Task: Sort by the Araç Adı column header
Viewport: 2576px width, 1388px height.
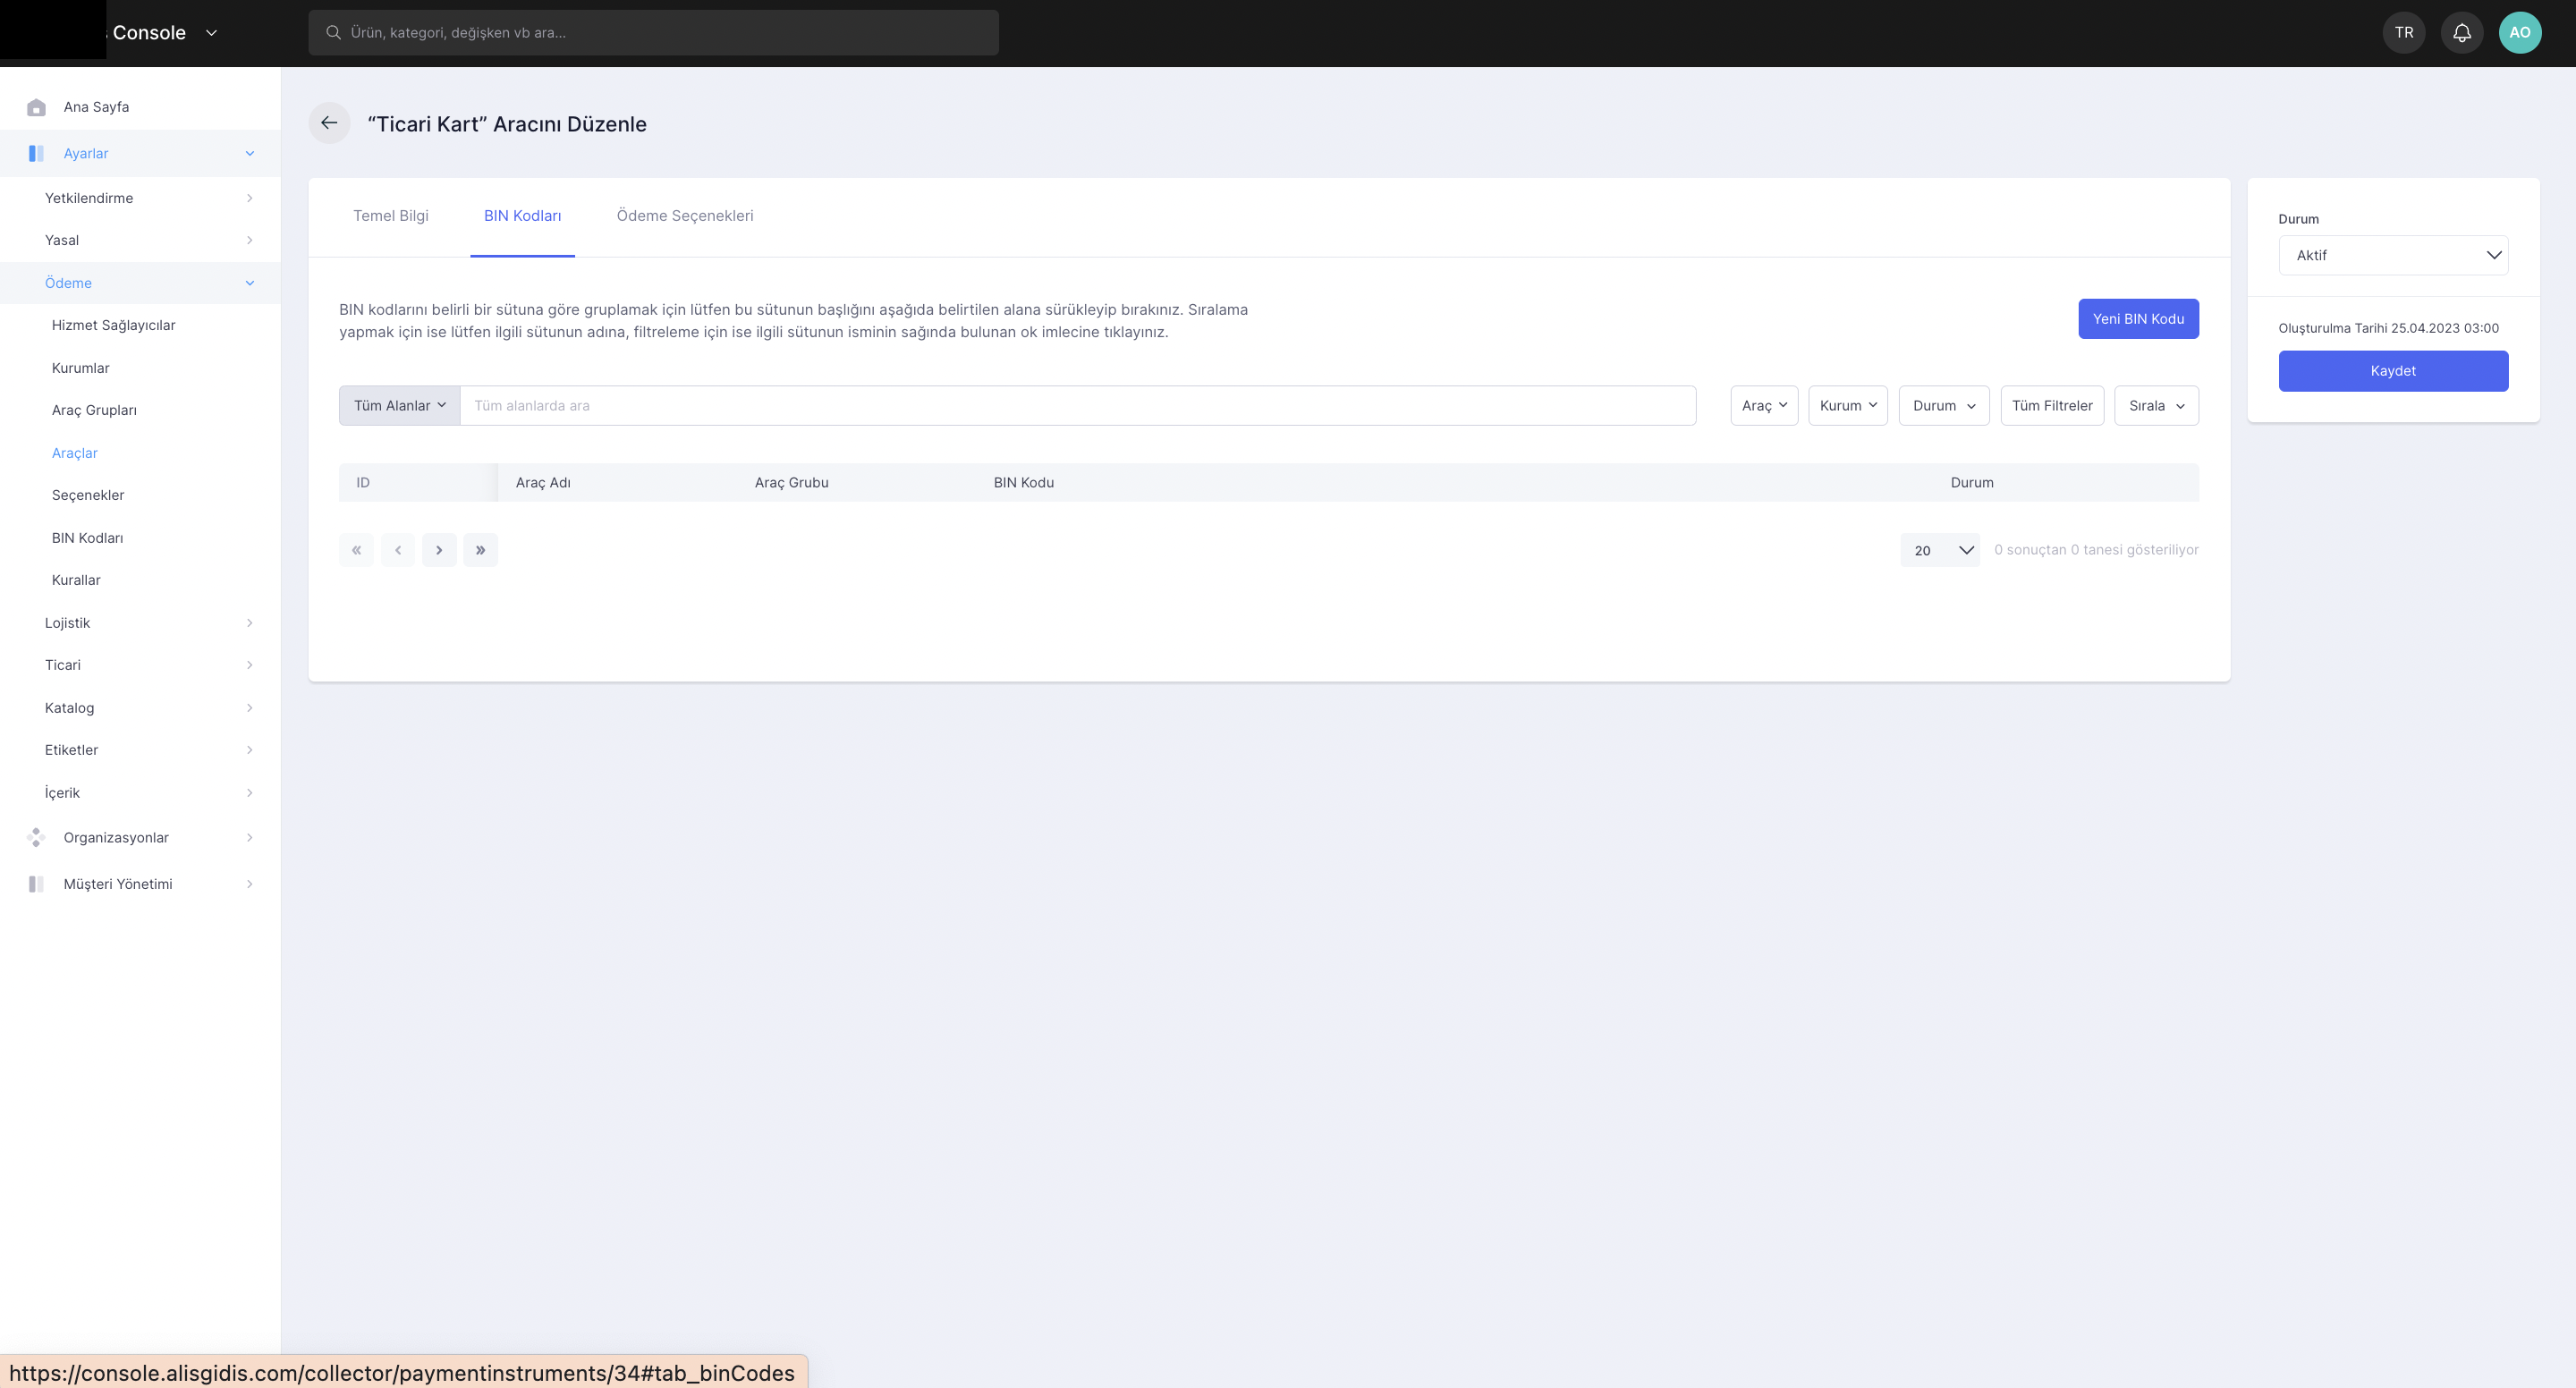Action: pyautogui.click(x=543, y=483)
